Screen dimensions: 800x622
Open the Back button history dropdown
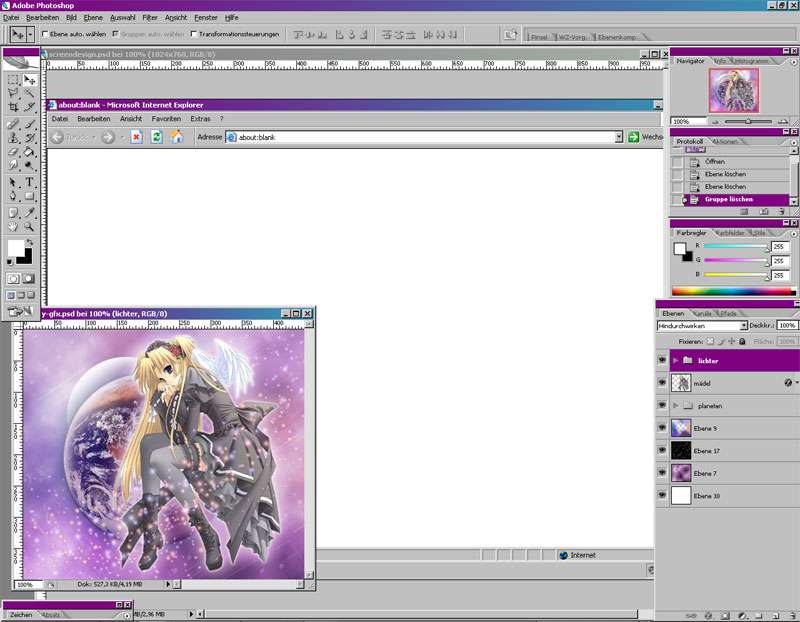tap(94, 137)
